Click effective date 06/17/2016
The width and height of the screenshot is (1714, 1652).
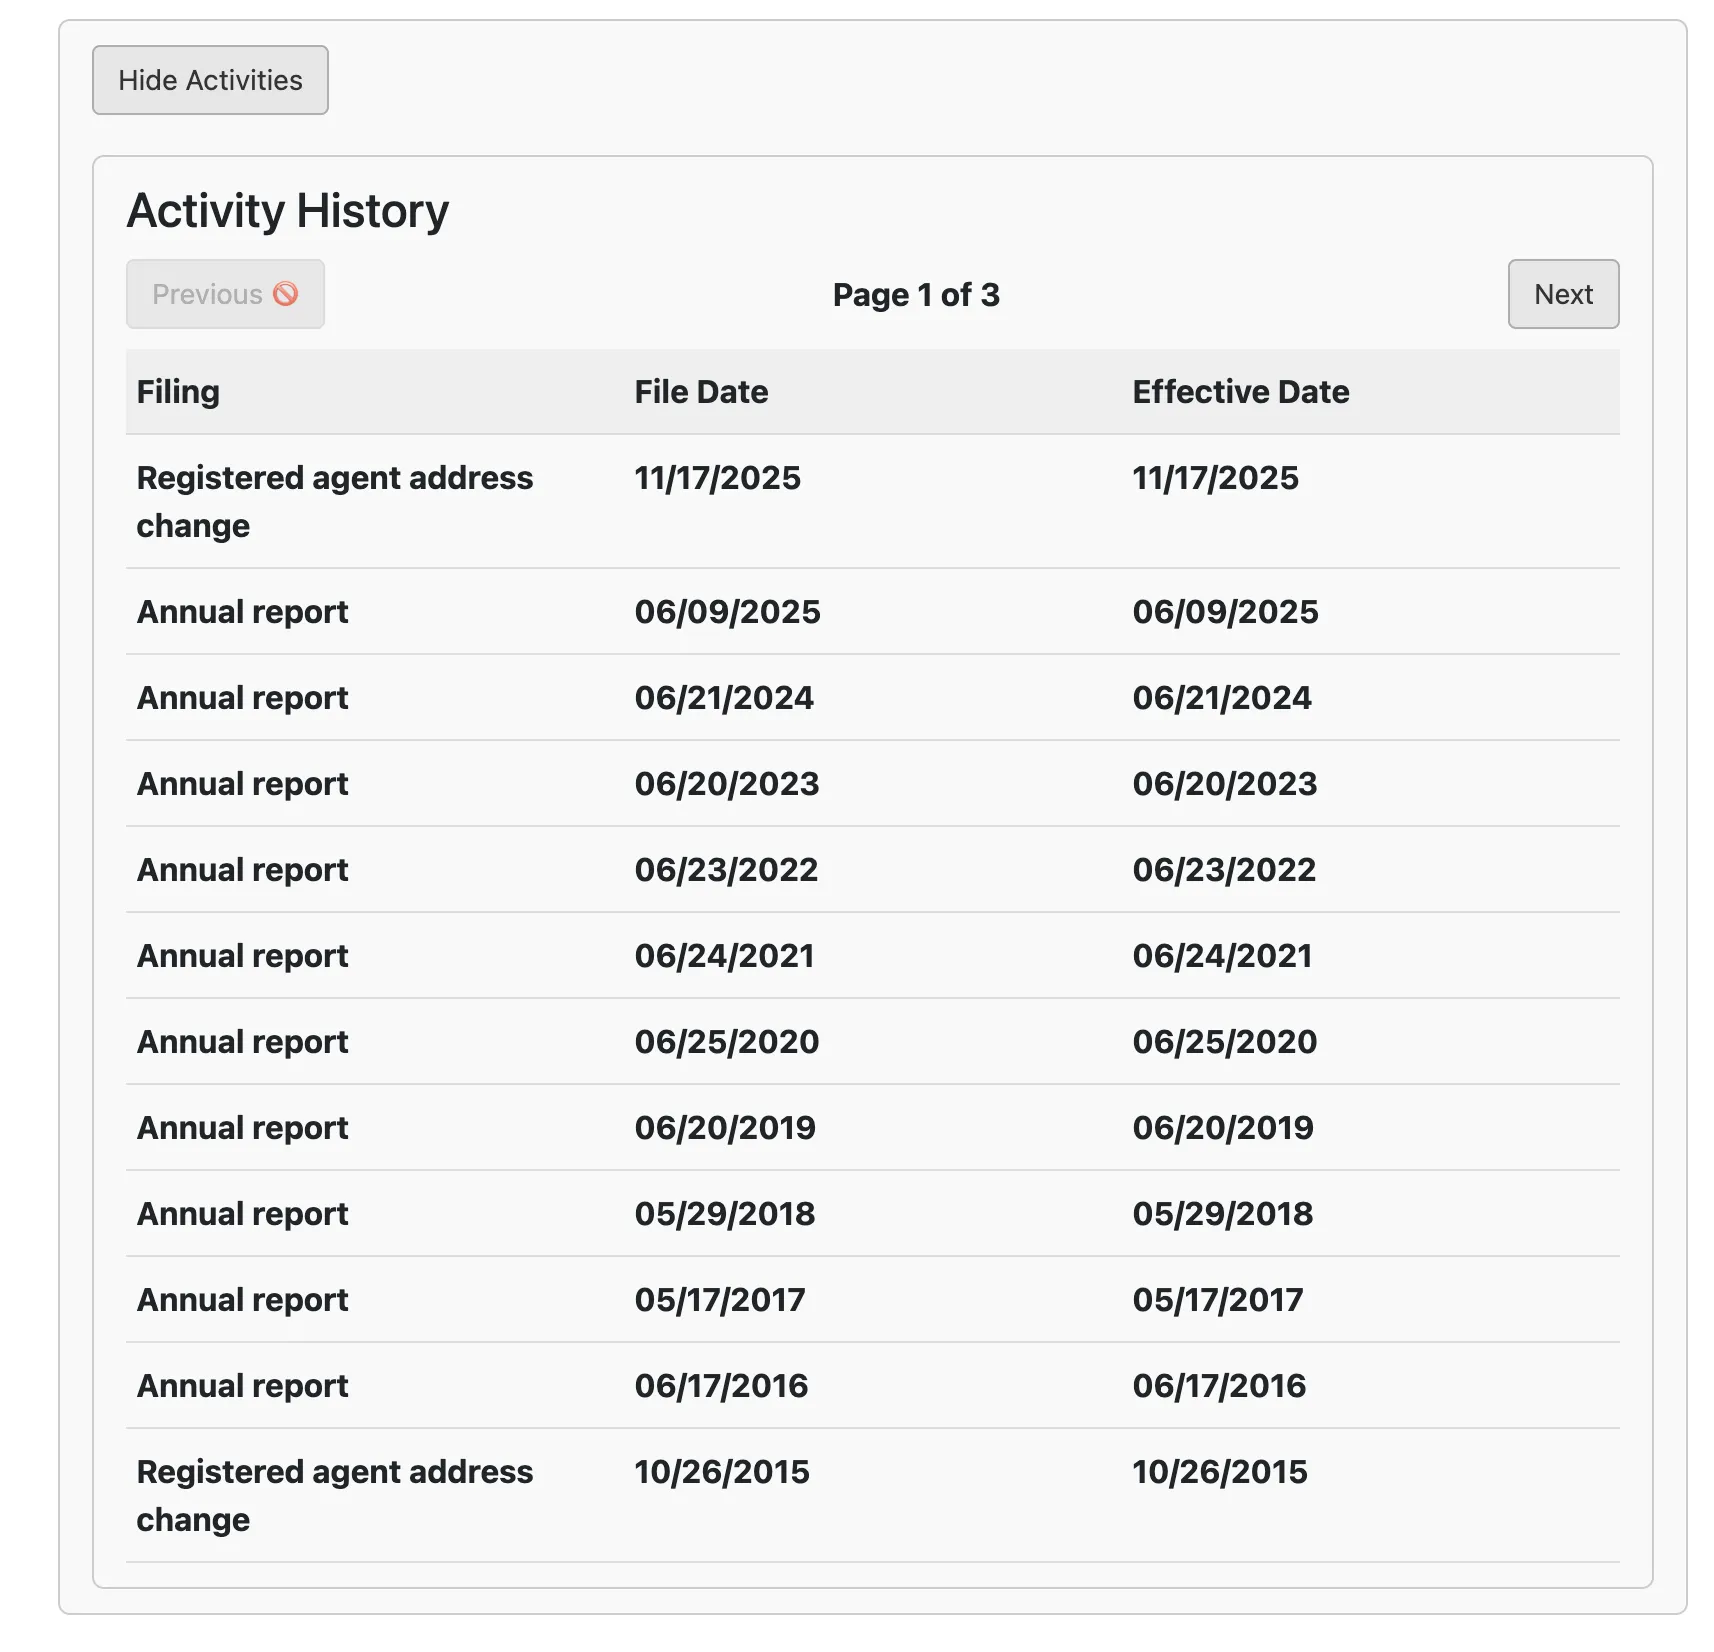pos(1220,1386)
